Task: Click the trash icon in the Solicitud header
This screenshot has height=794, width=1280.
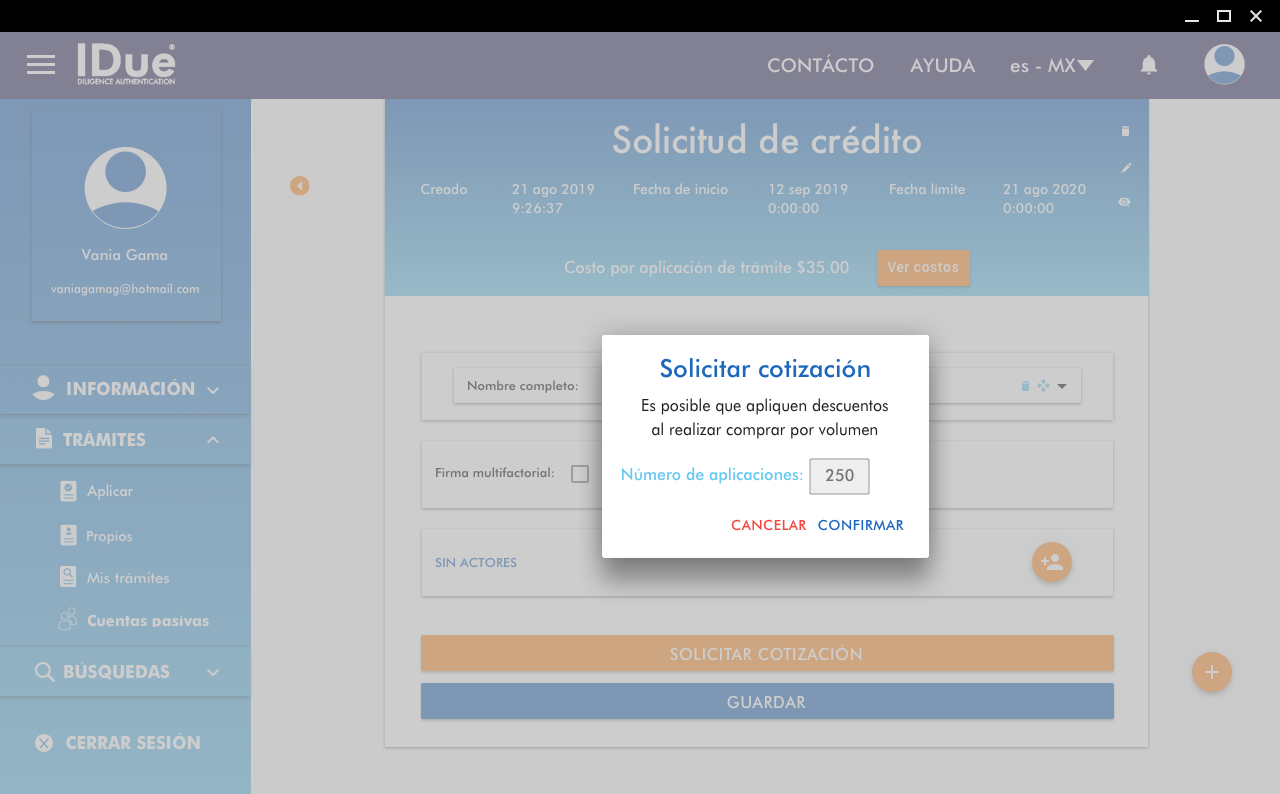Action: tap(1125, 131)
